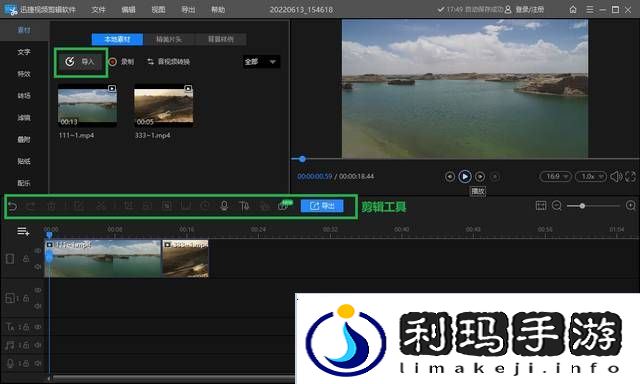This screenshot has height=384, width=640.
Task: Click the crop tool icon in editing toolbar
Action: click(x=128, y=206)
